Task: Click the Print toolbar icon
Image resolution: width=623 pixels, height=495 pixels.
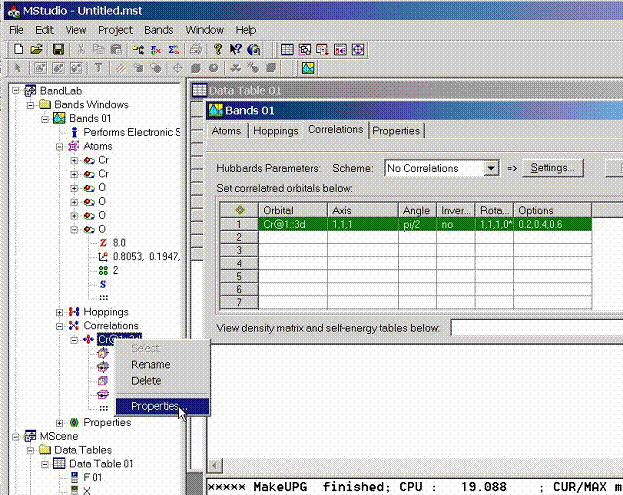Action: 196,49
